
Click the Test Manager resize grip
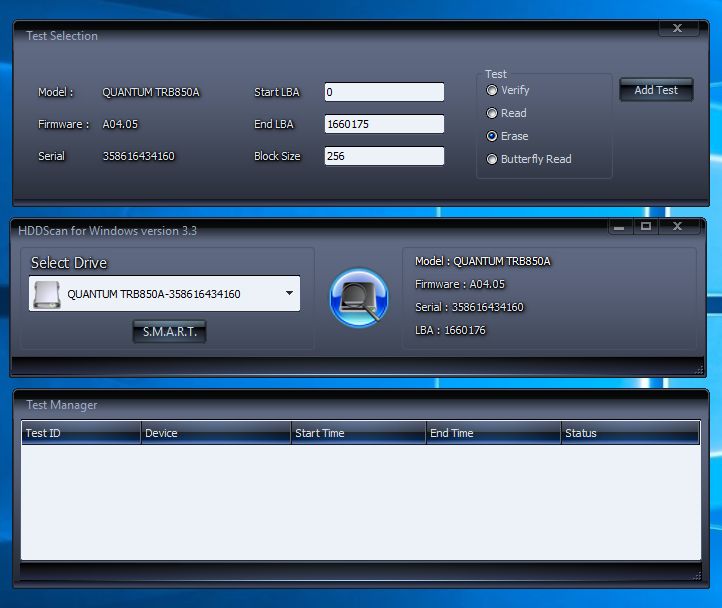point(697,576)
